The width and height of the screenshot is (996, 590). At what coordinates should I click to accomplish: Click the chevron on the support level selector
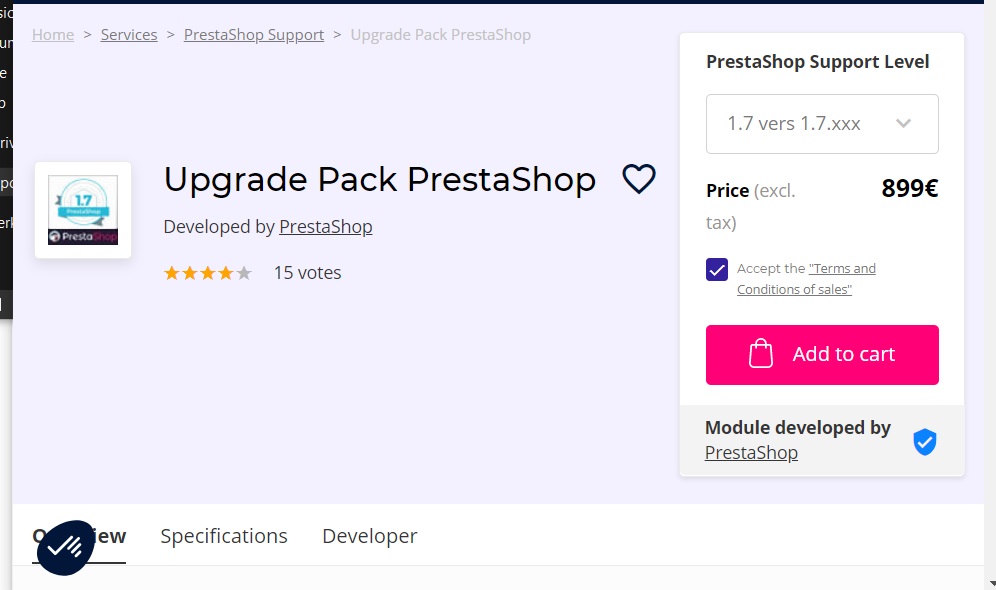(x=904, y=123)
